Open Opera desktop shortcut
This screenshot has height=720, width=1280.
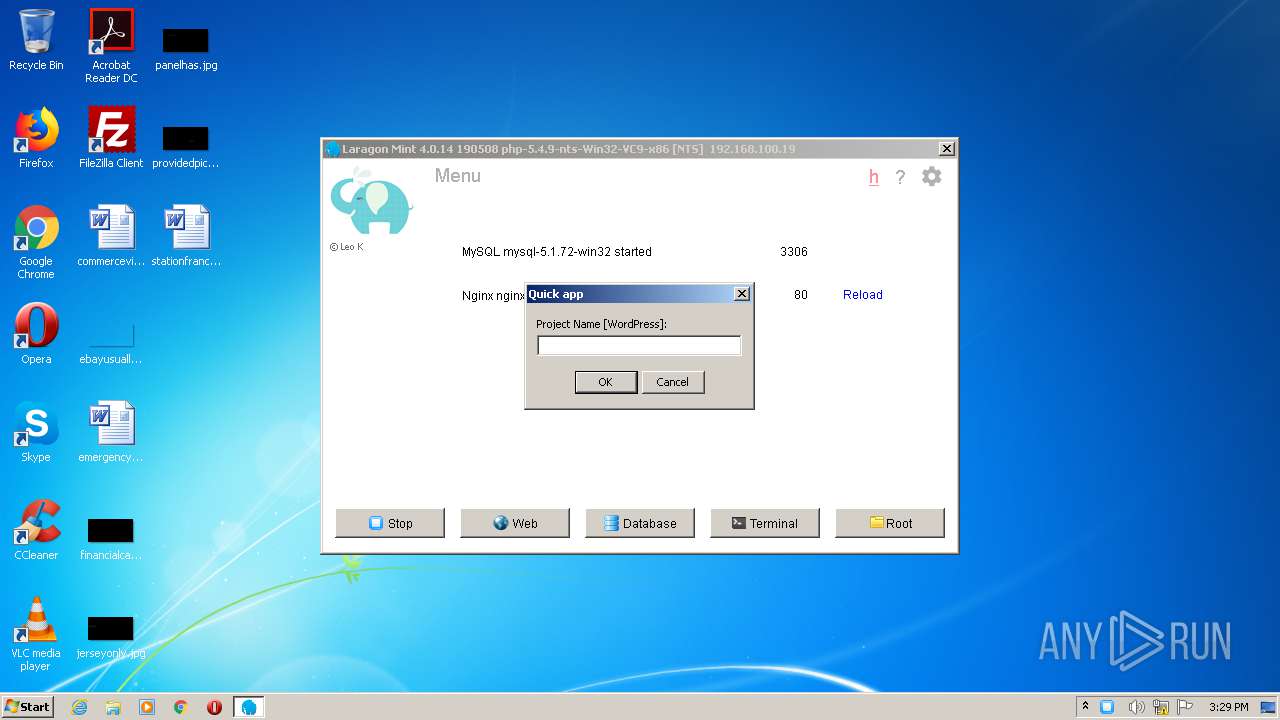[36, 334]
